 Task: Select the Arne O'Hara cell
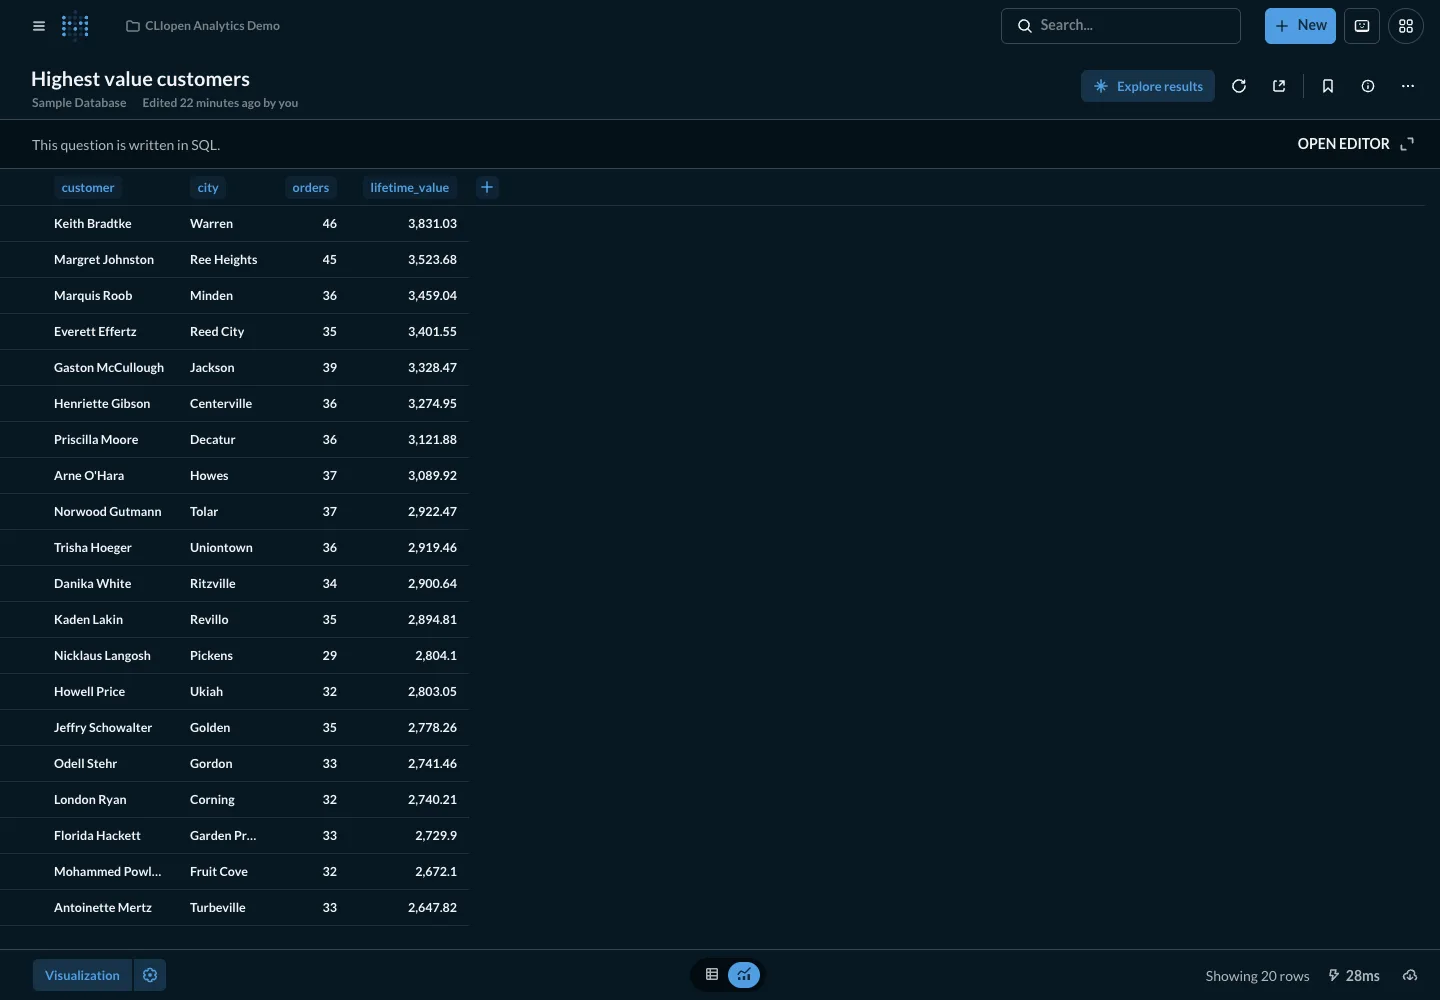click(89, 476)
